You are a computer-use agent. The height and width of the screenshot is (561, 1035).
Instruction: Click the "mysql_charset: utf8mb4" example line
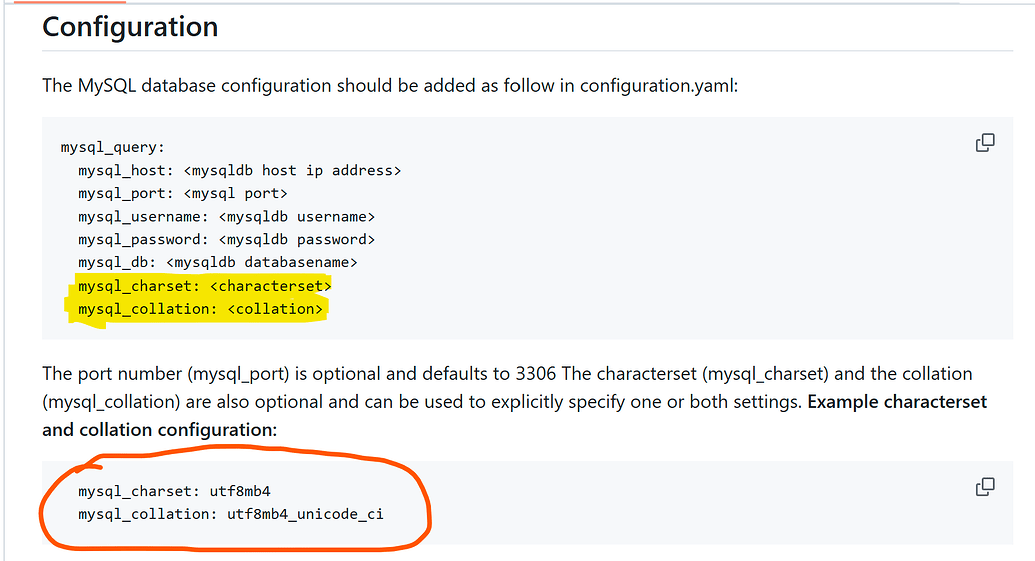tap(174, 492)
